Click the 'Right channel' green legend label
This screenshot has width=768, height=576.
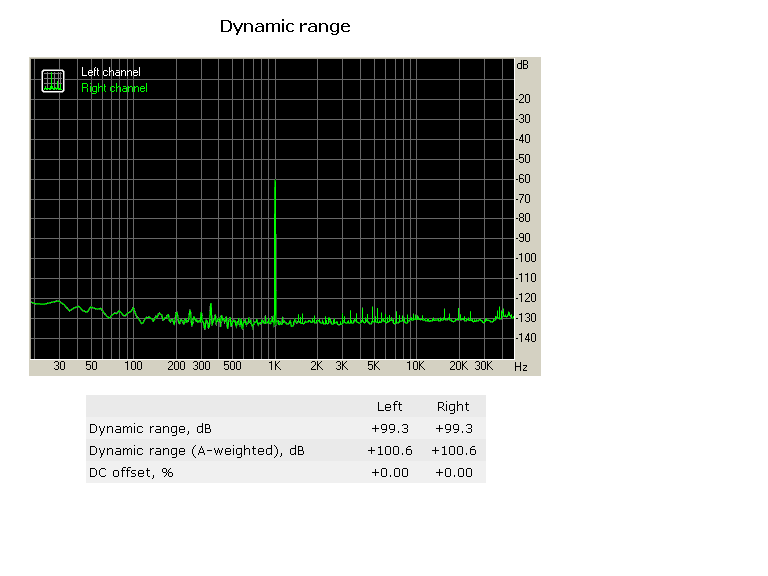(x=114, y=88)
